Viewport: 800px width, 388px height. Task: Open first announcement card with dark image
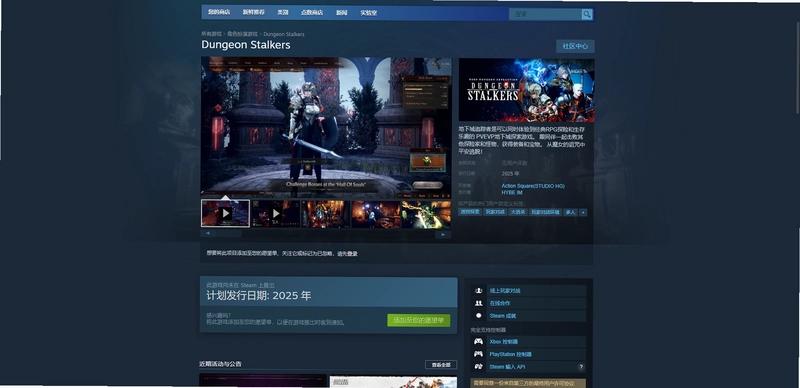tap(263, 381)
